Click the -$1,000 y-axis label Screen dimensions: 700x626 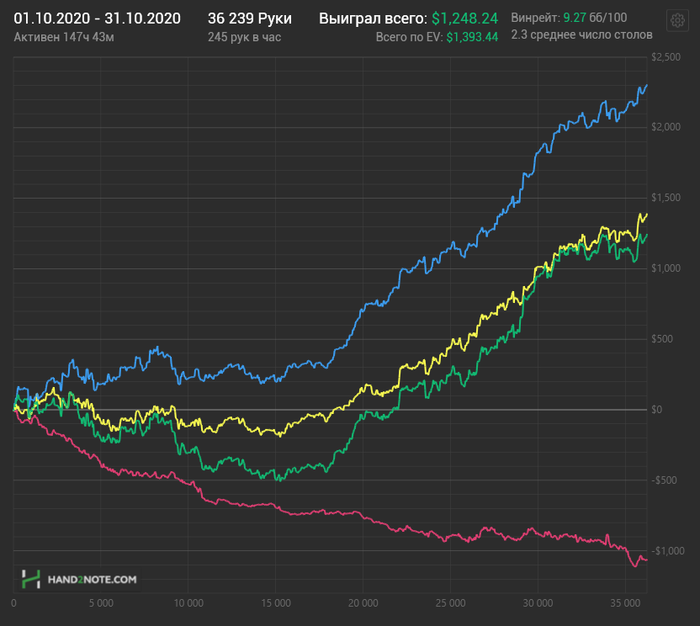point(668,551)
